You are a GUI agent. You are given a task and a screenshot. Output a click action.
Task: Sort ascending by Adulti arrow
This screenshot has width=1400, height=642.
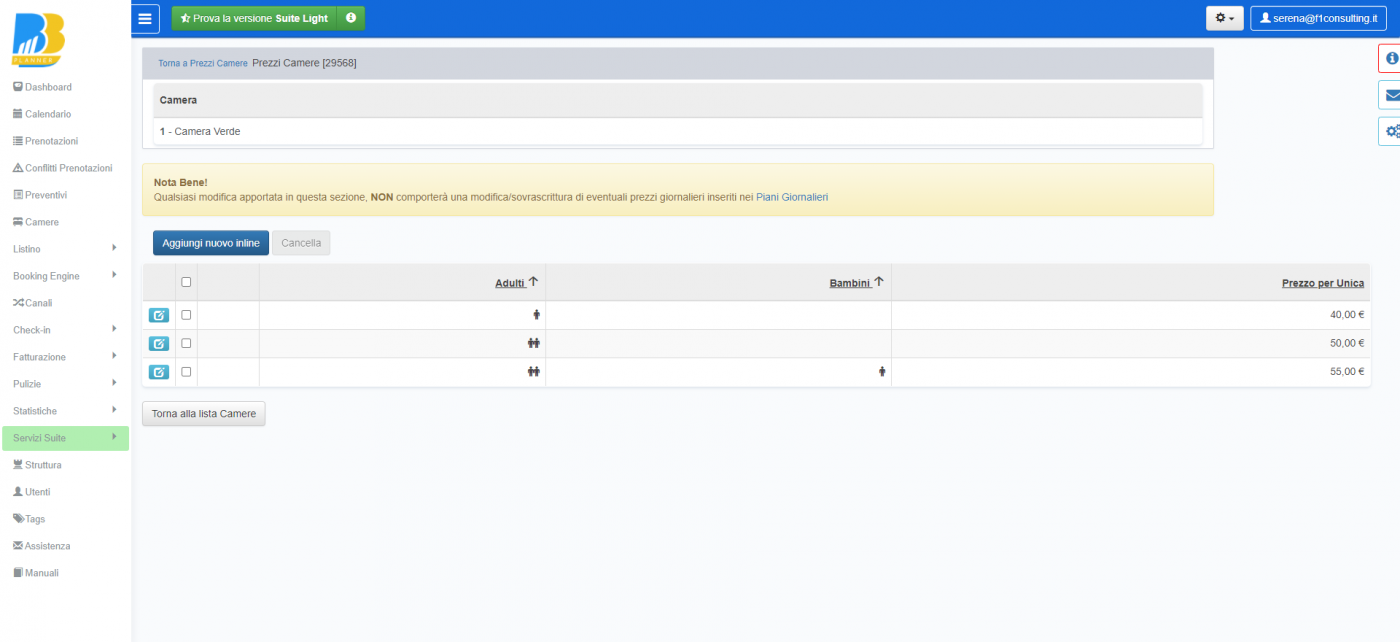(x=533, y=282)
